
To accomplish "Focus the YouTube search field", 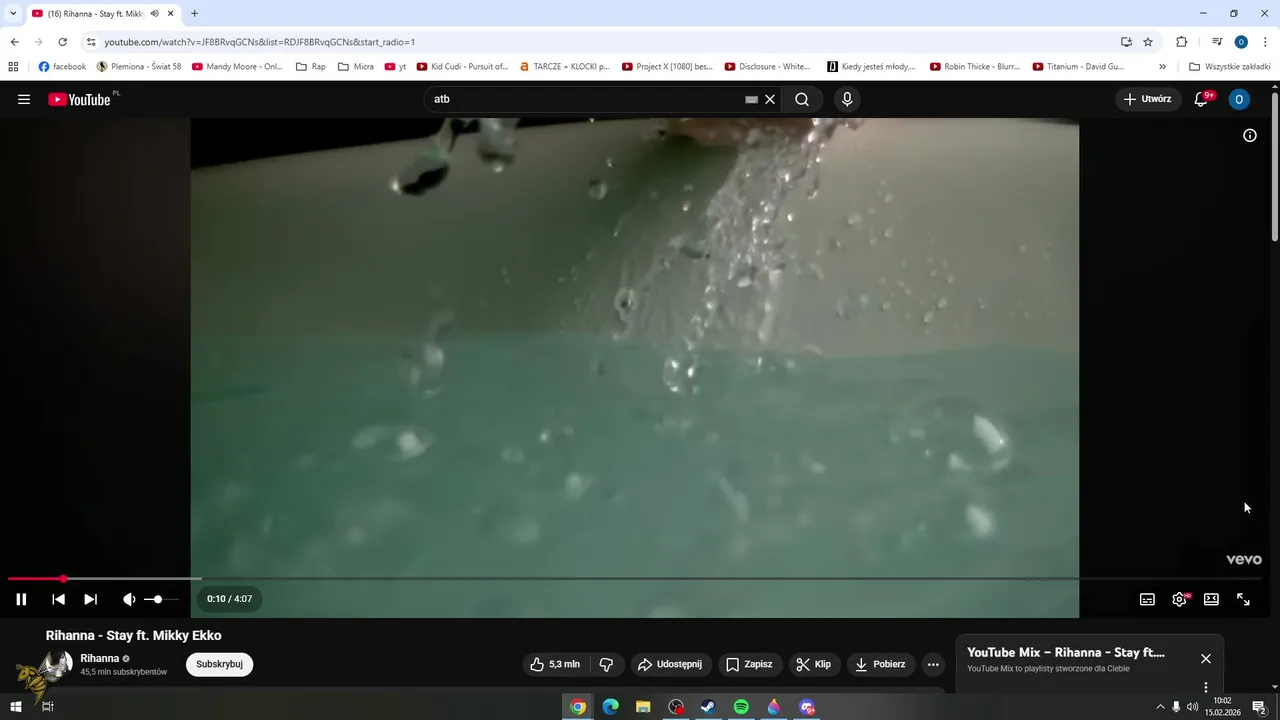I will (585, 99).
